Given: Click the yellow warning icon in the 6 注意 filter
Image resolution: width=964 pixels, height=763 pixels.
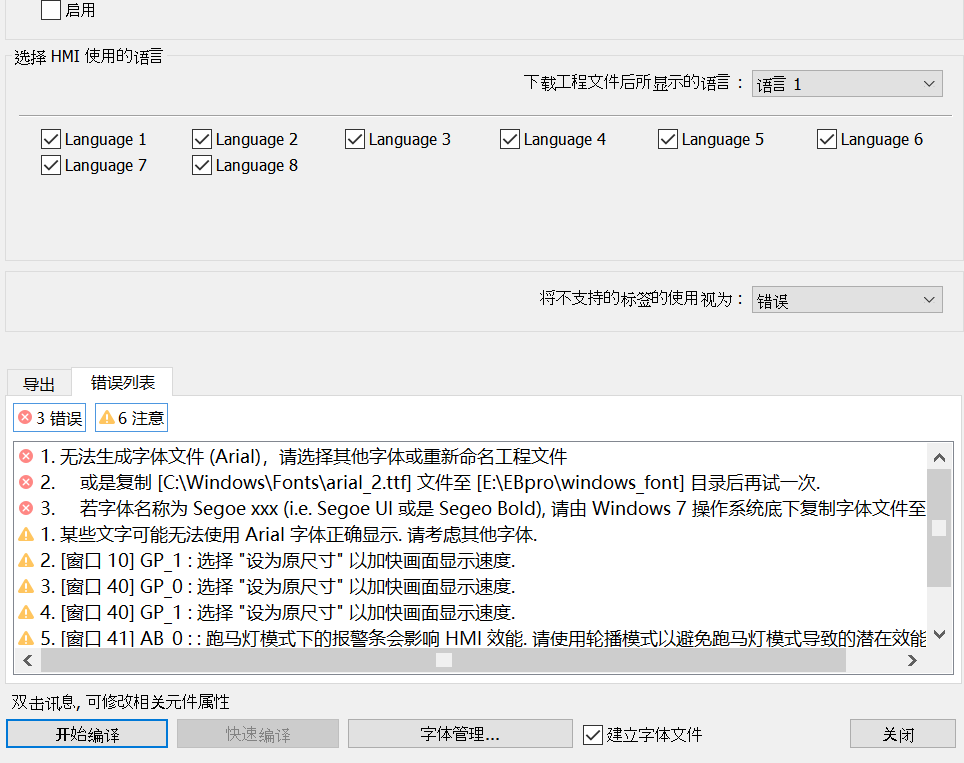Looking at the screenshot, I should pyautogui.click(x=106, y=418).
